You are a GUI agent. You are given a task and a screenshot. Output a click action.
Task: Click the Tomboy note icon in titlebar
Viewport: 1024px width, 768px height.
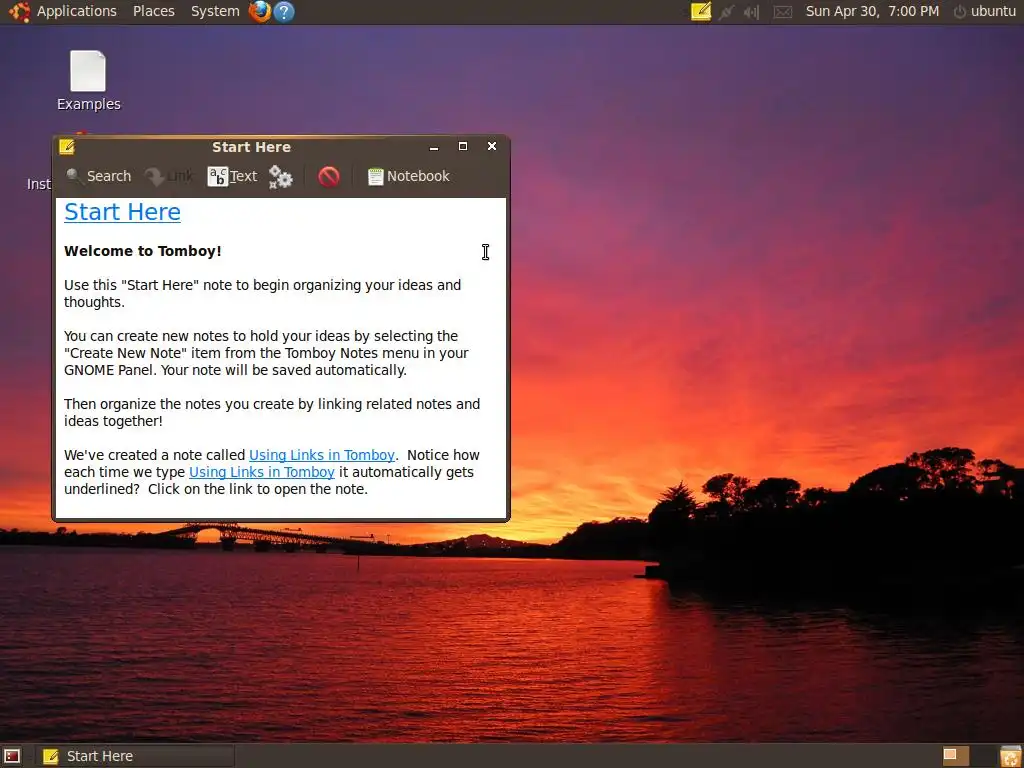click(x=67, y=147)
